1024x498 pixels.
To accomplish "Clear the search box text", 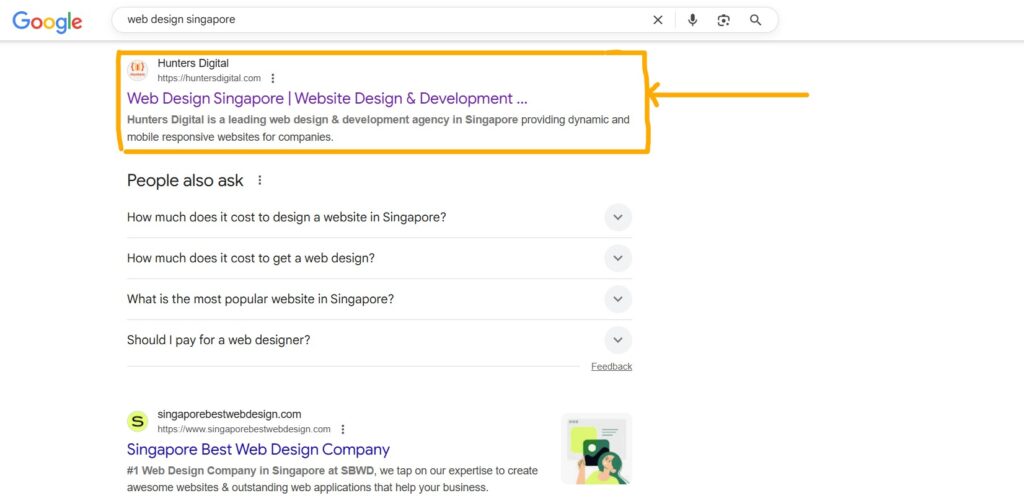I will pos(658,20).
